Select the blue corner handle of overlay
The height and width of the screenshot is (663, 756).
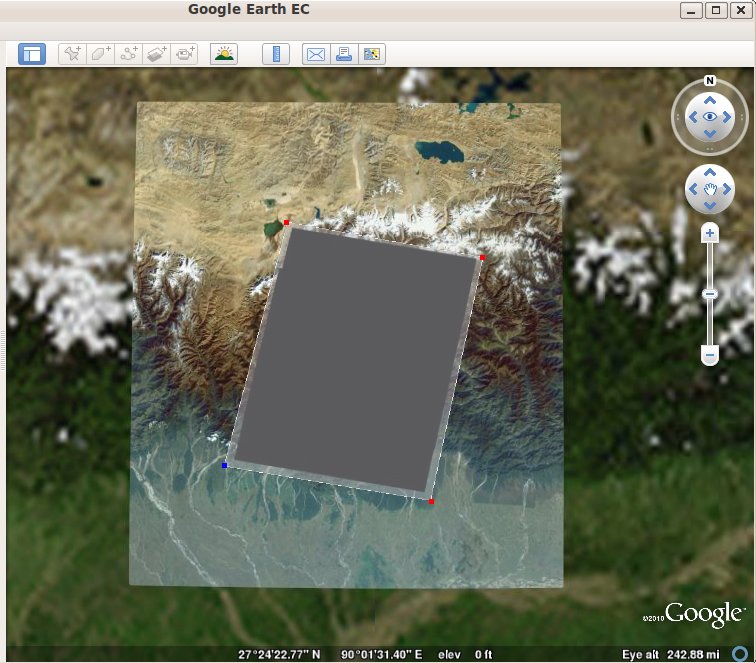[x=224, y=465]
